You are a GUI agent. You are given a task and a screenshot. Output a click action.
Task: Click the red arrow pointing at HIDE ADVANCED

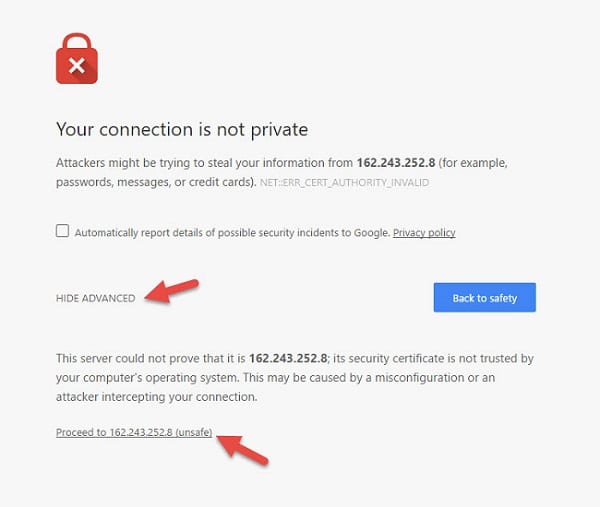point(171,291)
